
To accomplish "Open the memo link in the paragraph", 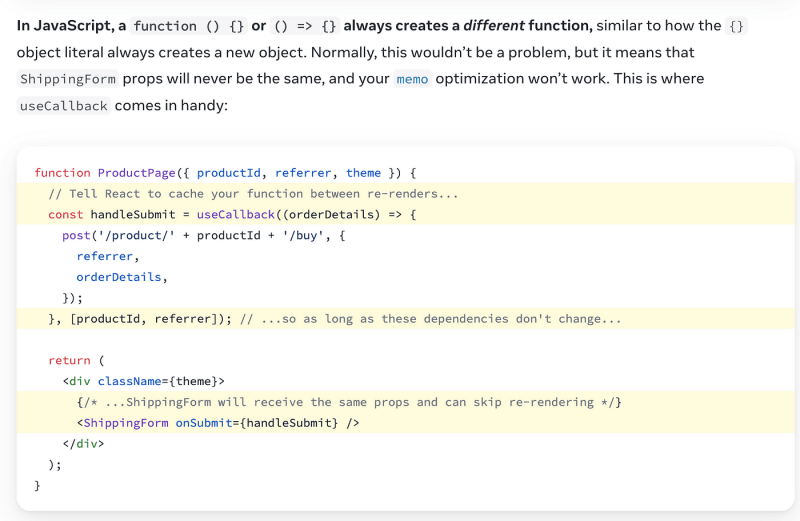I will 412,79.
